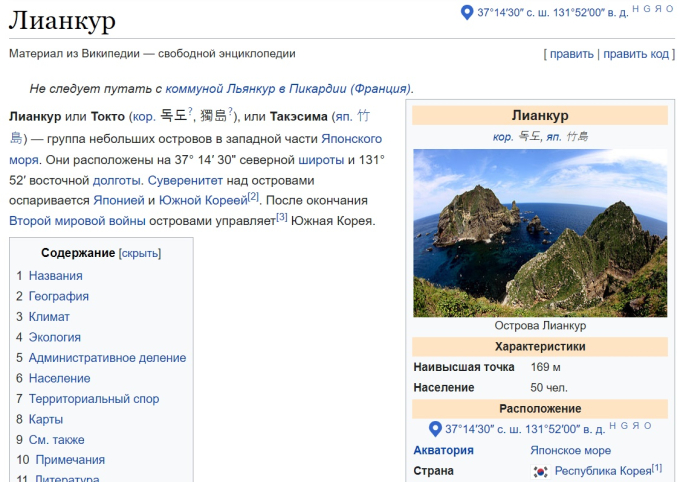
Task: Click the «169 м» highest point value
Action: (545, 367)
